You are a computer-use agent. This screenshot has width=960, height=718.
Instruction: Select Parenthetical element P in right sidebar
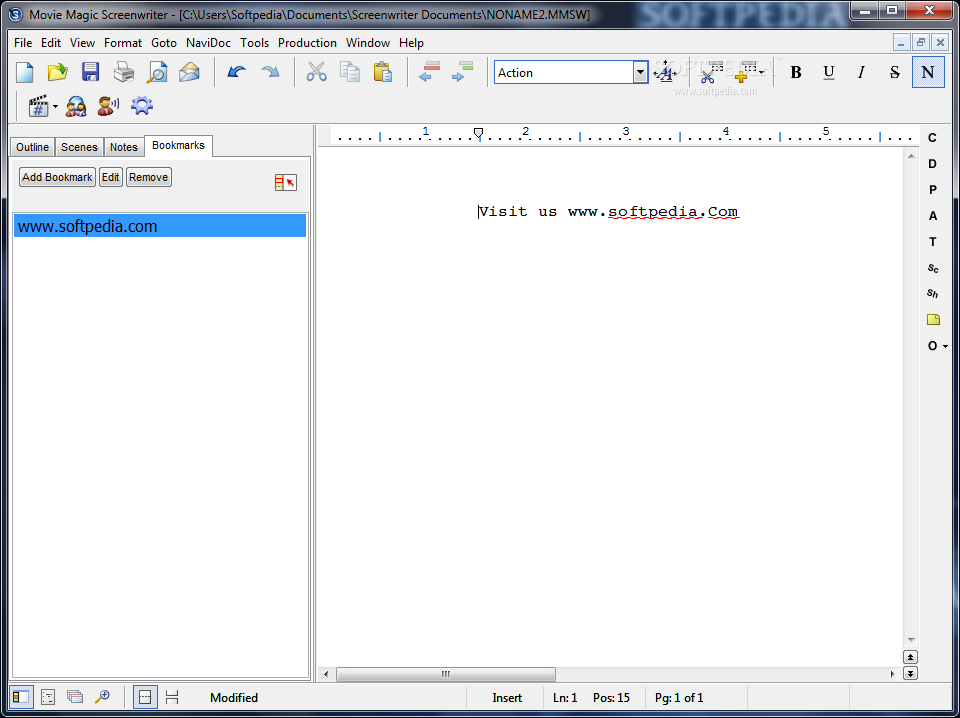tap(932, 190)
